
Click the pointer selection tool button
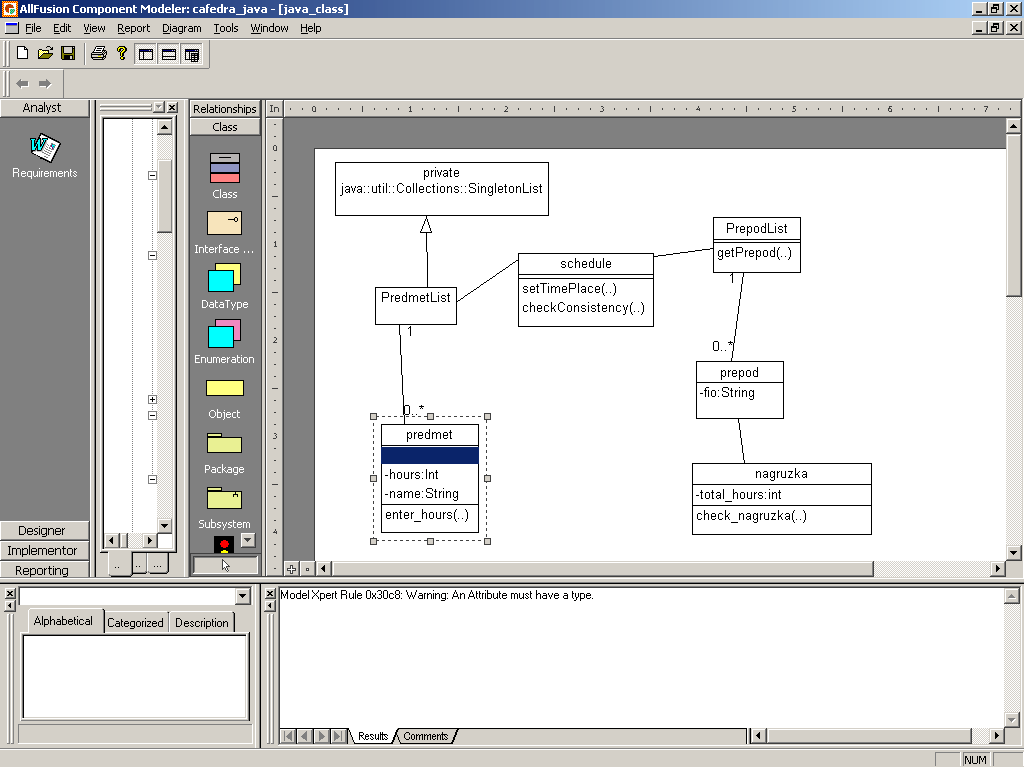pyautogui.click(x=225, y=565)
